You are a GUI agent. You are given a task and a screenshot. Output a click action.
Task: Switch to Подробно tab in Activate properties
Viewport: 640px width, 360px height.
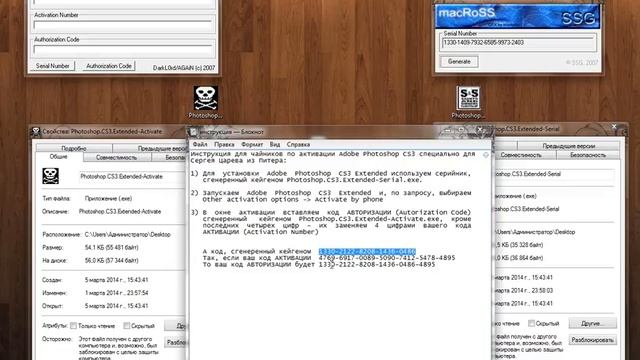point(74,148)
